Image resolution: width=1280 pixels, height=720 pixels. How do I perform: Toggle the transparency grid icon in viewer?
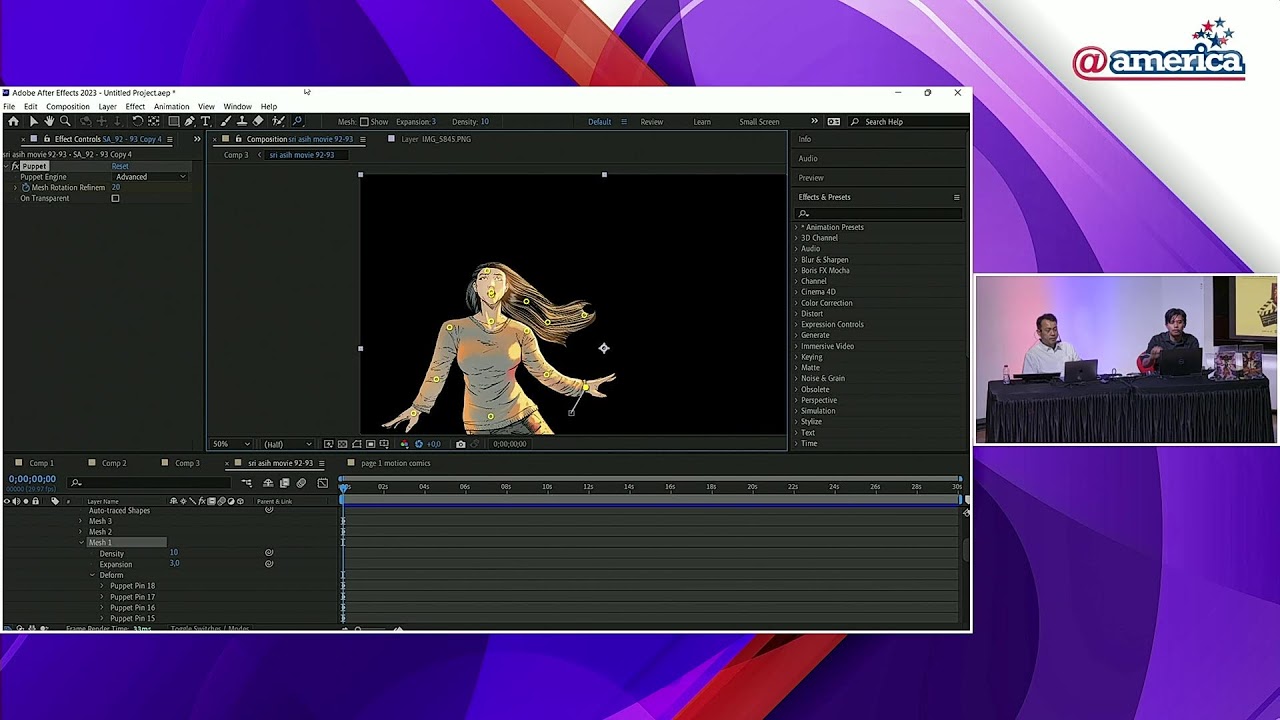[x=343, y=444]
